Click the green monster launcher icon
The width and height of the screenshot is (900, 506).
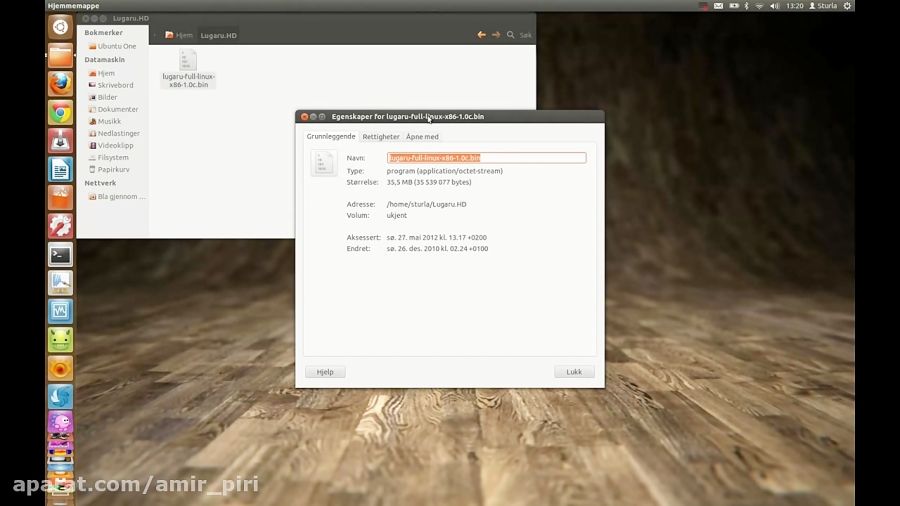tap(60, 340)
